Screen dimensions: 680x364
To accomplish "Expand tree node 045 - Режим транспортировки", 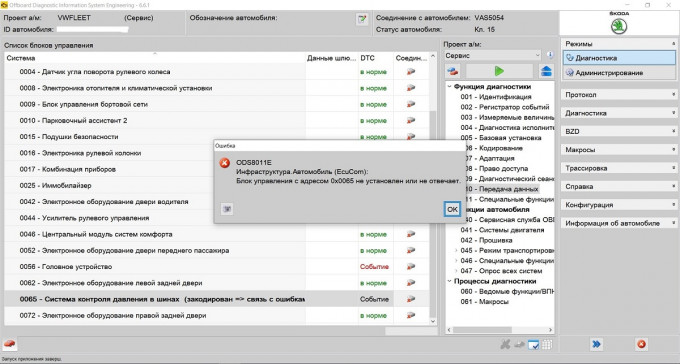I will (456, 250).
